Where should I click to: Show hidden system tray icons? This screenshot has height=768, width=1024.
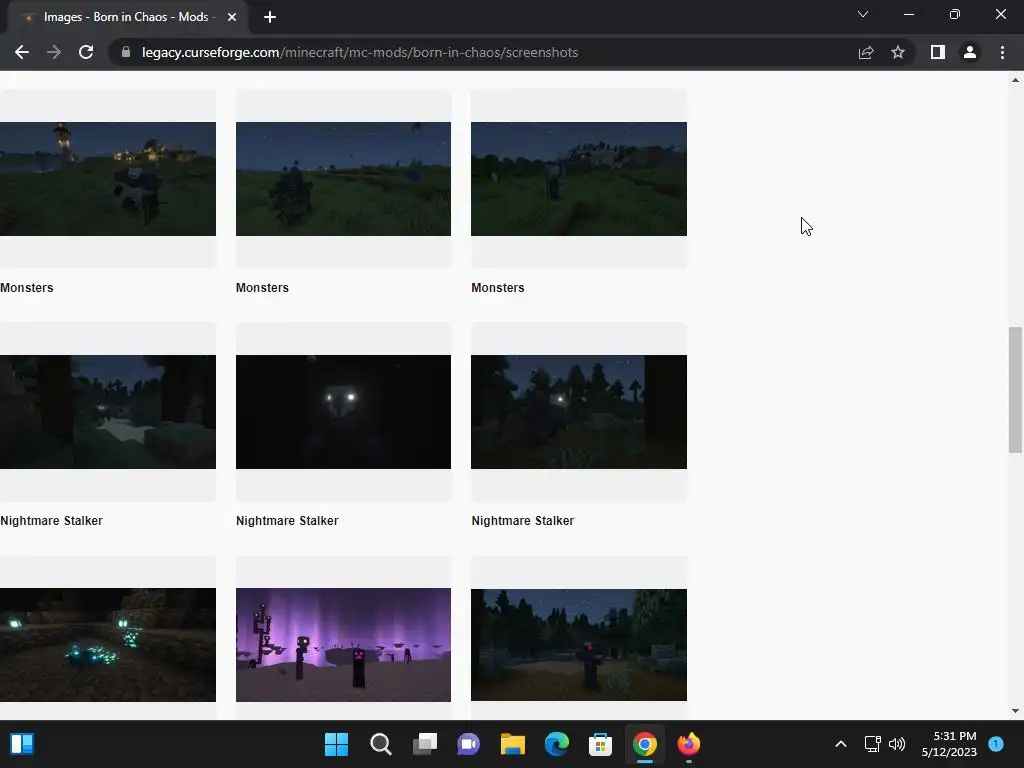point(841,744)
